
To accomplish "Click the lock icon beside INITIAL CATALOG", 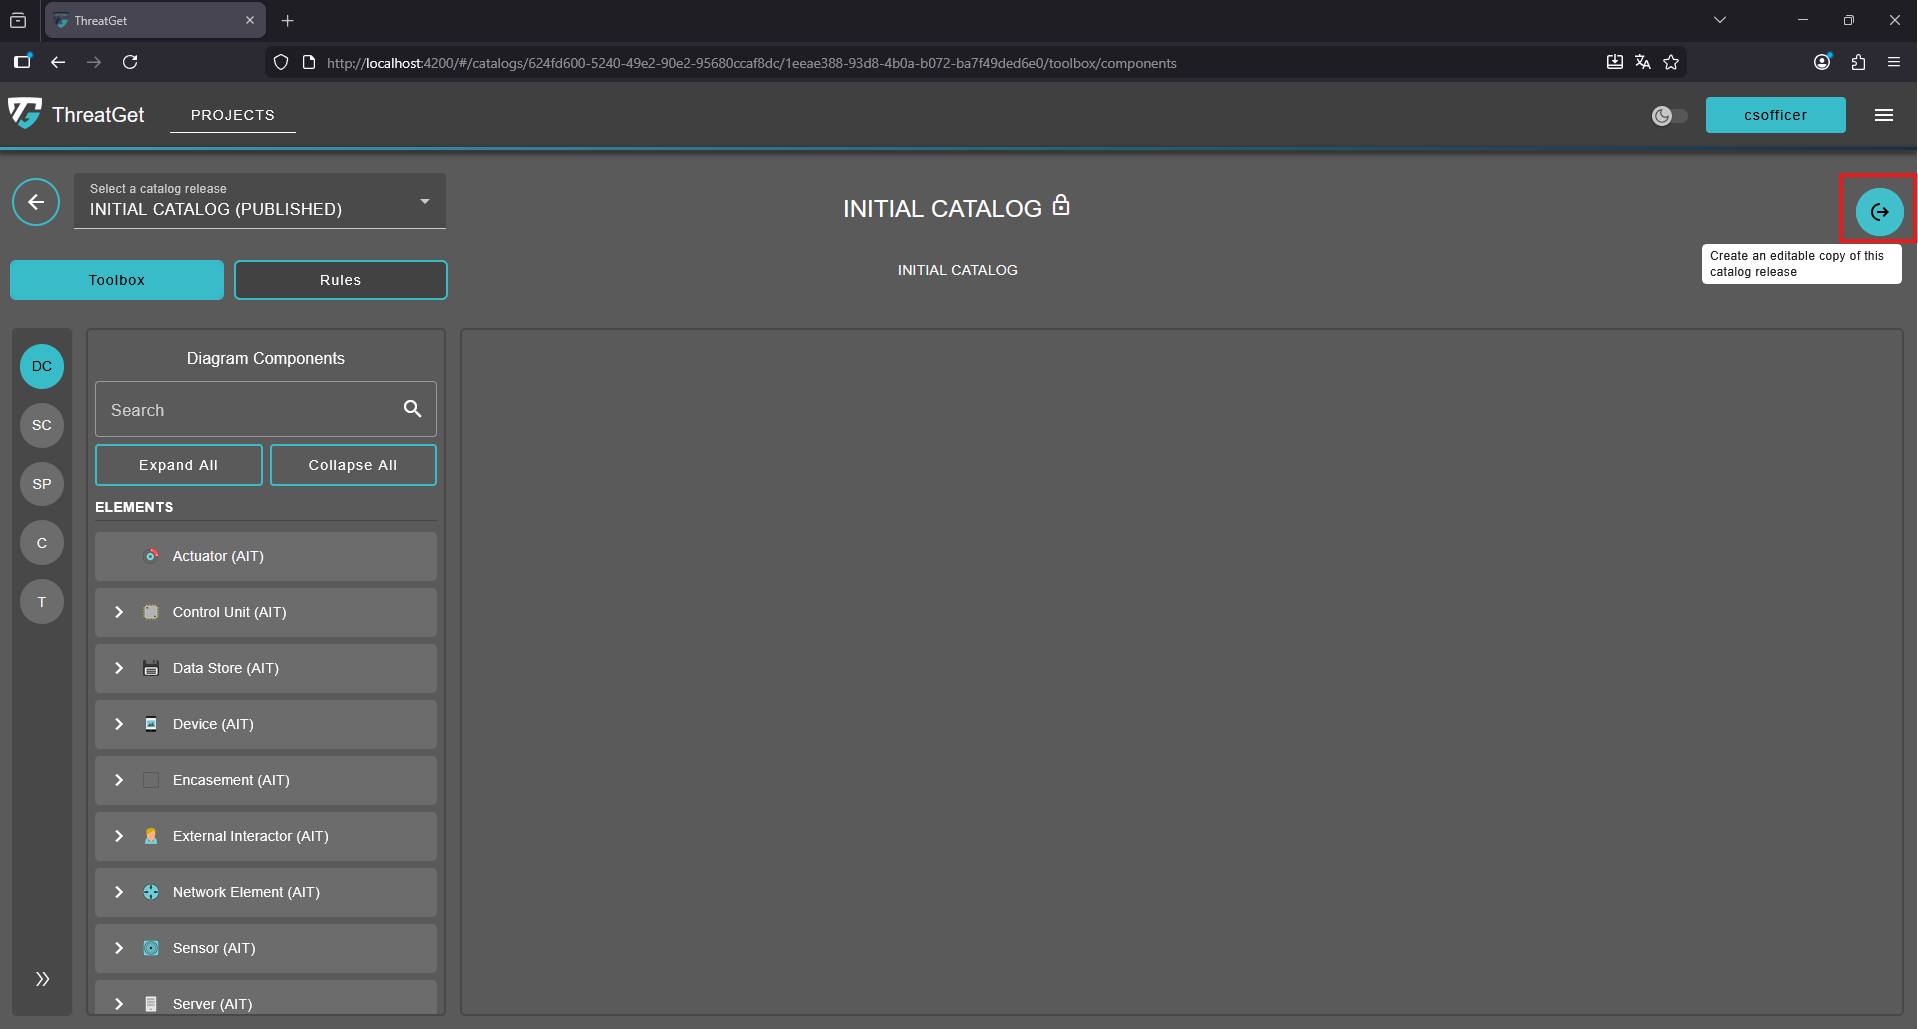I will (x=1060, y=206).
